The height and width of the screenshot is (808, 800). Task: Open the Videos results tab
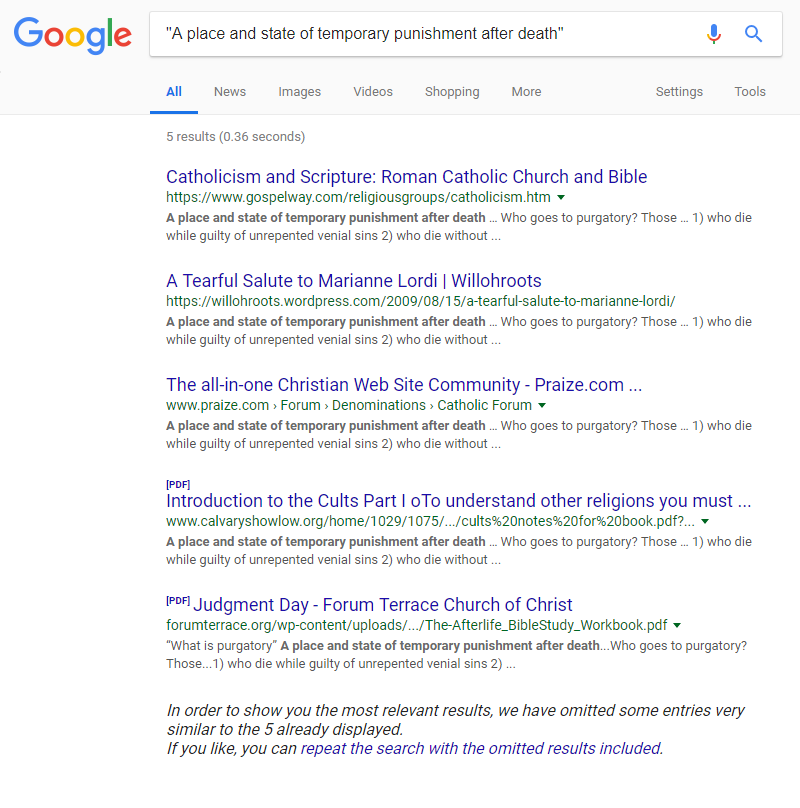372,92
